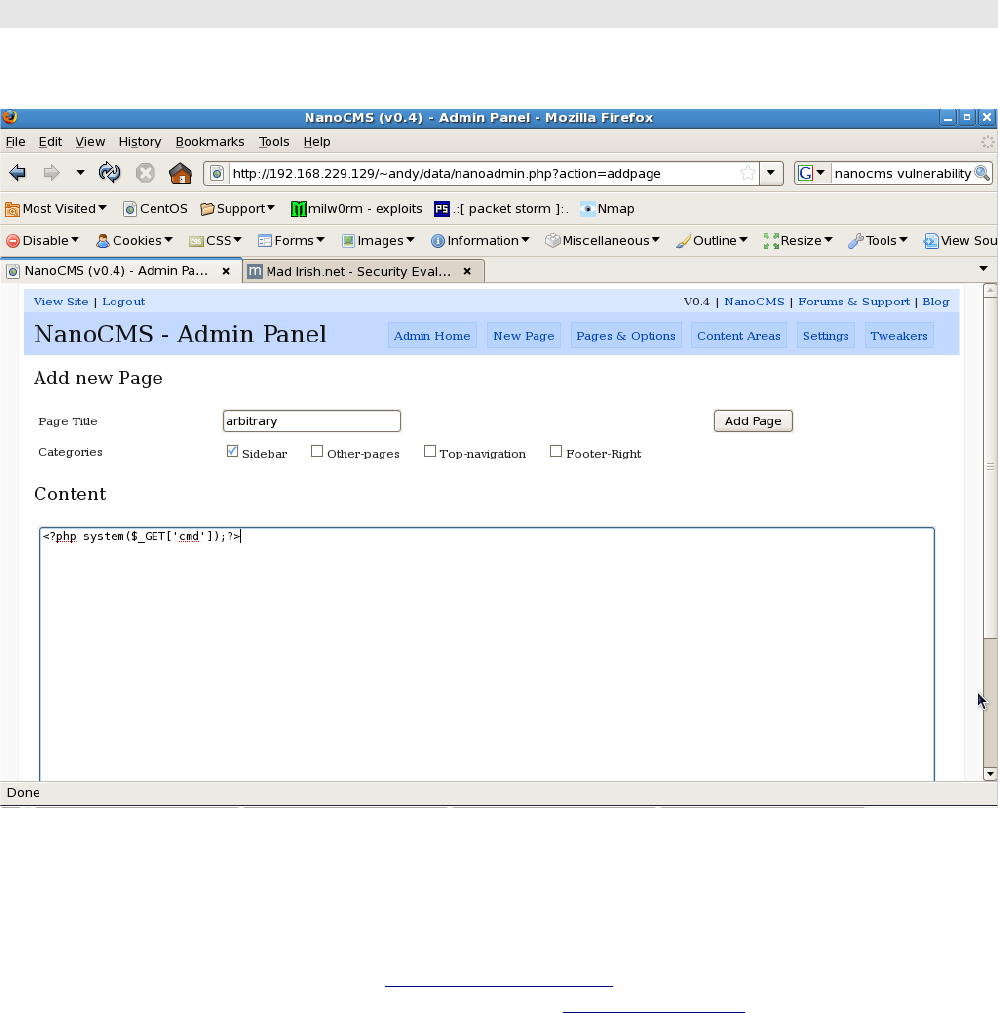Check the Footer-Right category checkbox
This screenshot has width=998, height=1013.
pos(556,452)
